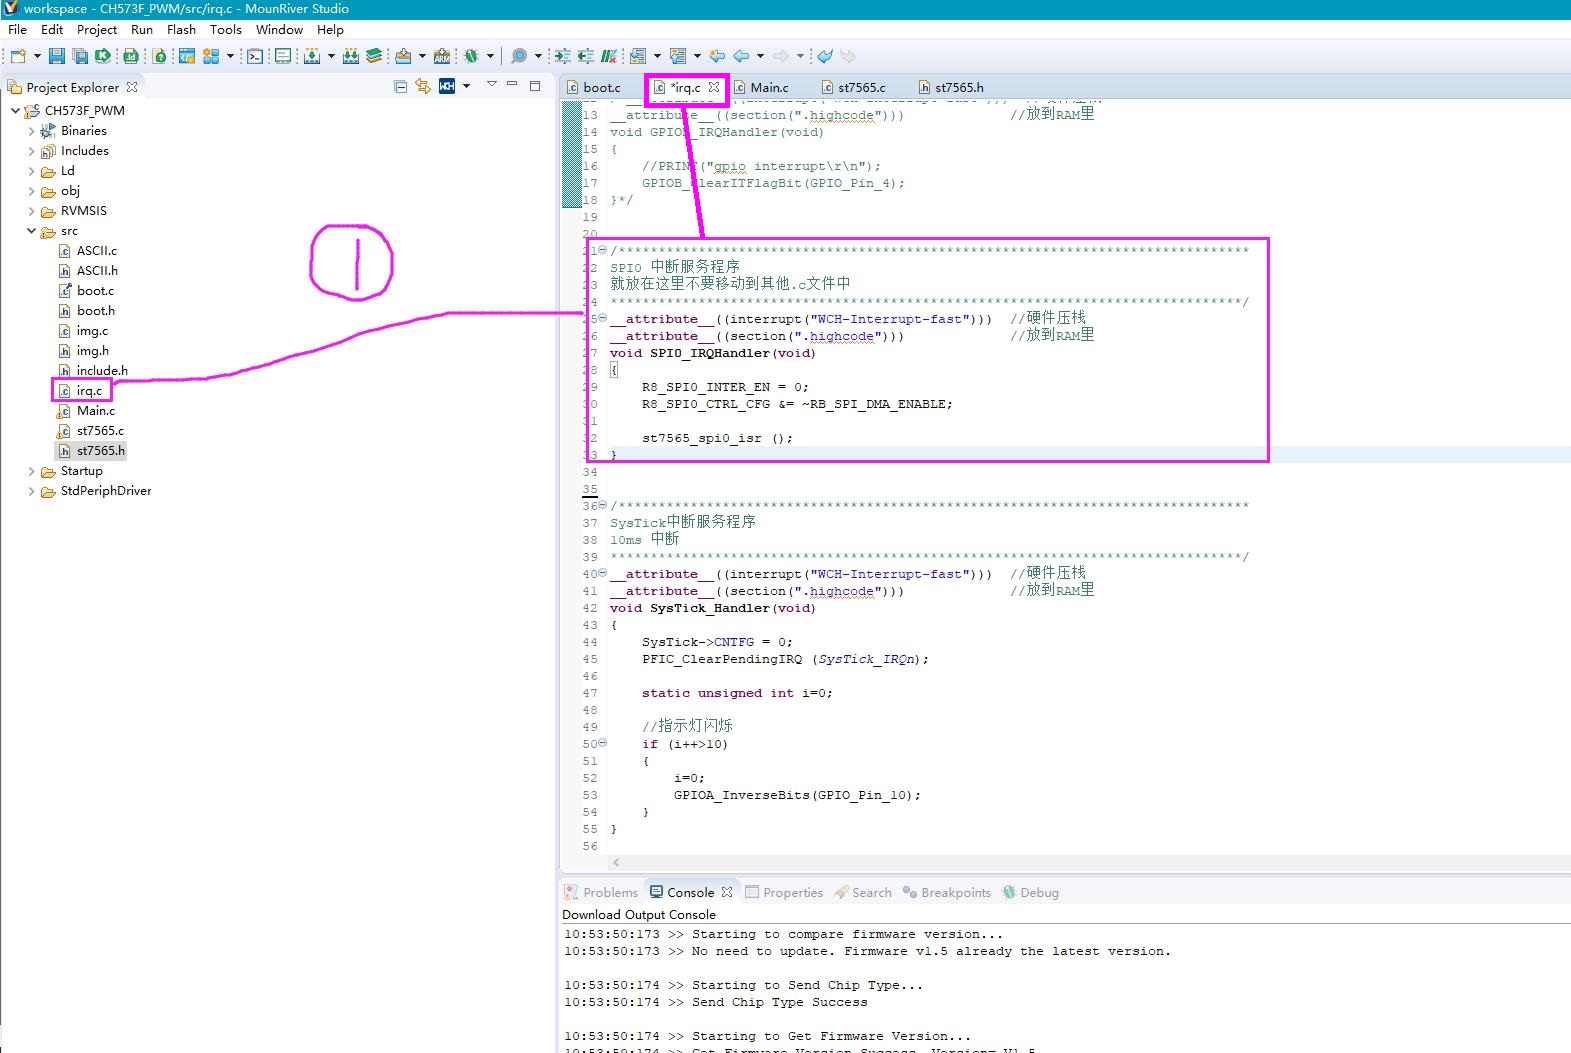Expand the Ld folder
Viewport: 1571px width, 1053px height.
31,171
